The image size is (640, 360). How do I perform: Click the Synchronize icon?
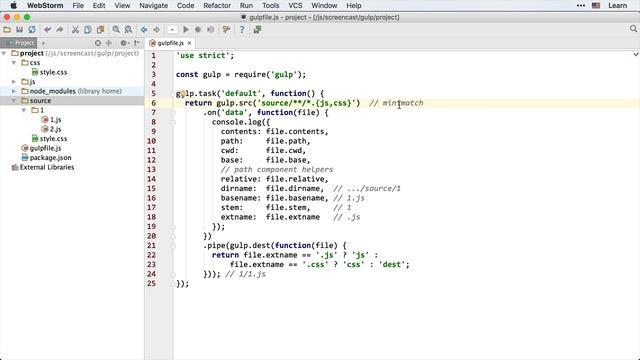31,29
